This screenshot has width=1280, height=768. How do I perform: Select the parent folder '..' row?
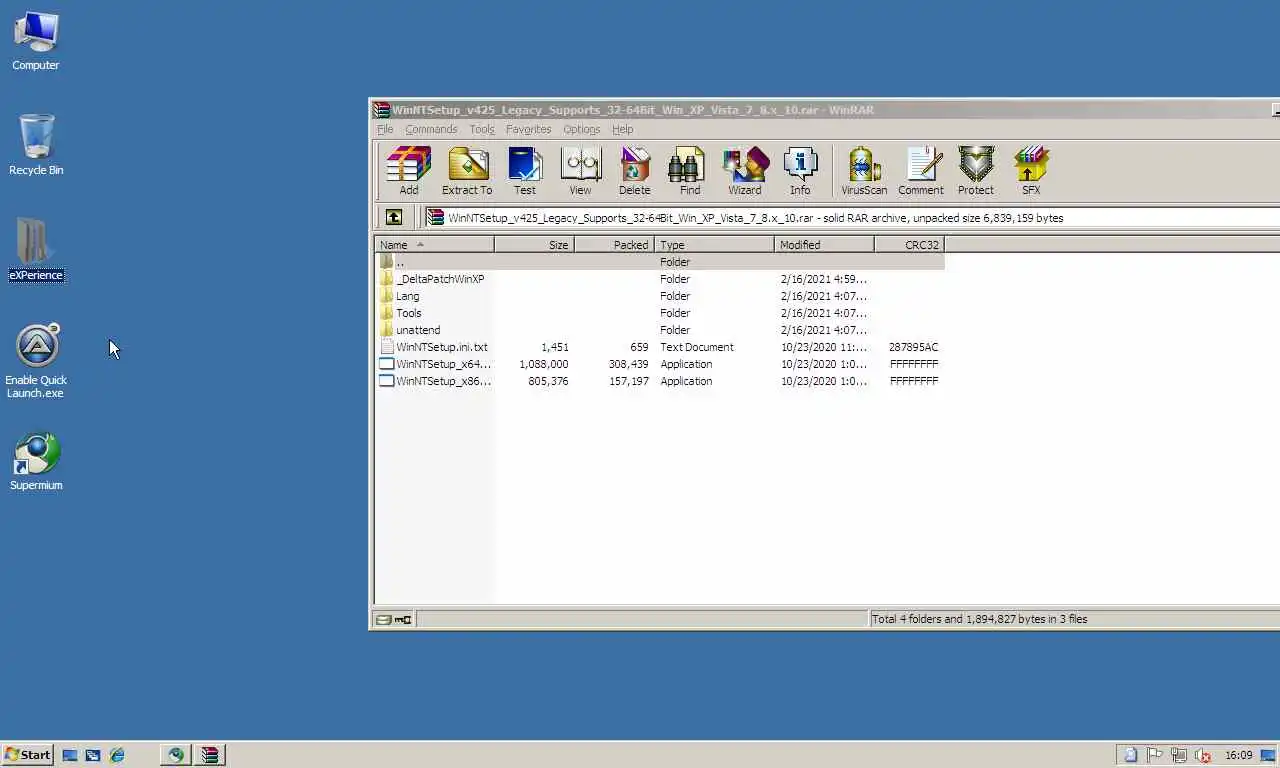(x=660, y=262)
